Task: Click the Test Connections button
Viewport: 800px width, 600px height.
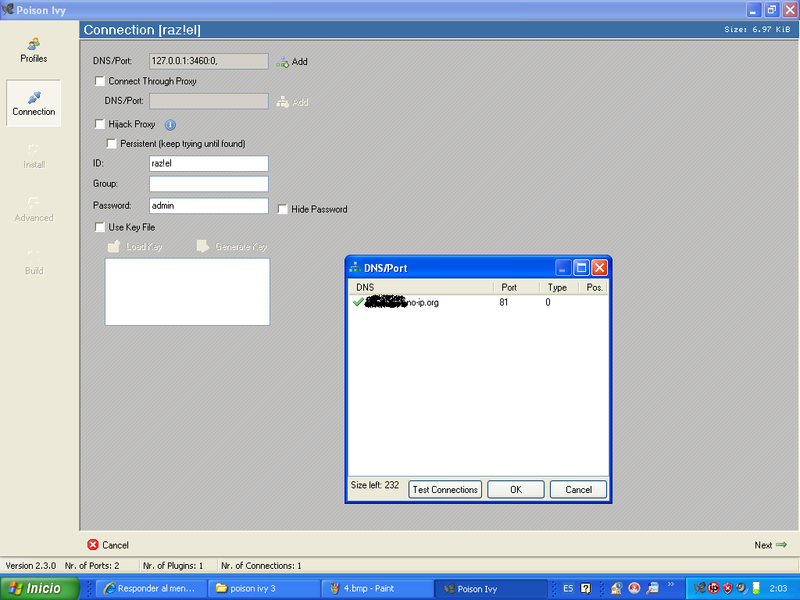Action: (445, 490)
